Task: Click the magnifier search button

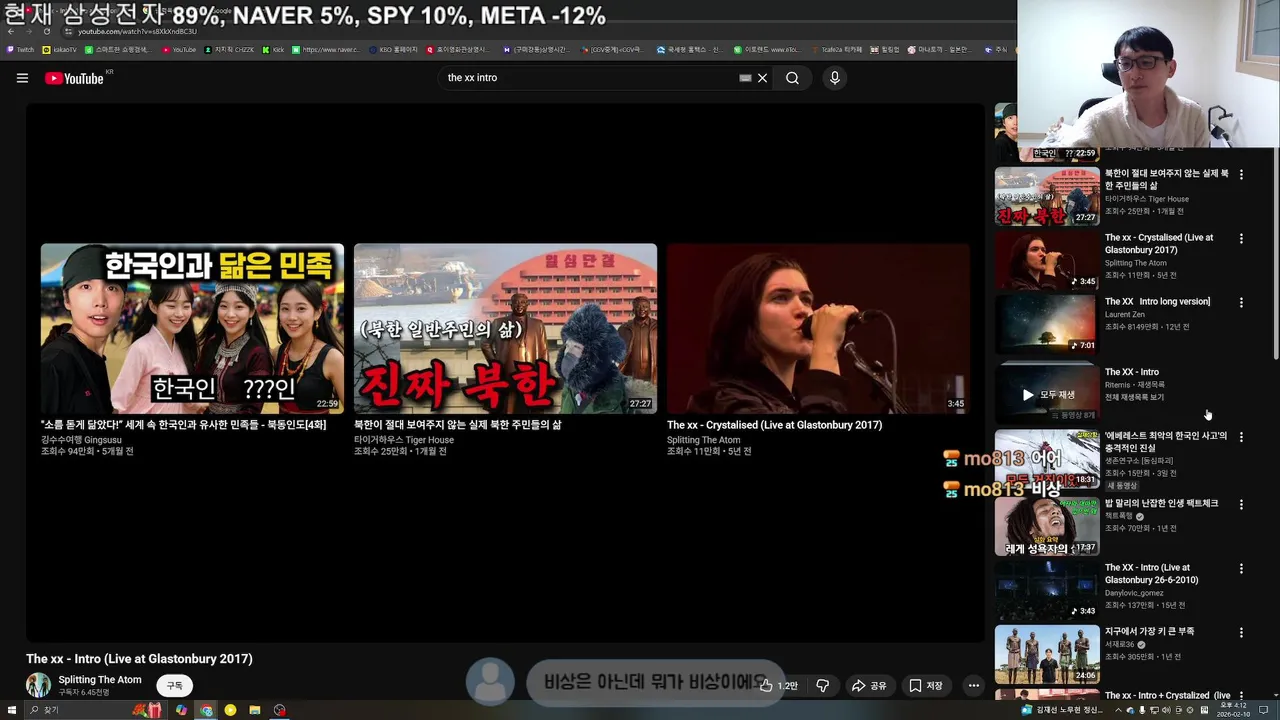Action: tap(792, 78)
